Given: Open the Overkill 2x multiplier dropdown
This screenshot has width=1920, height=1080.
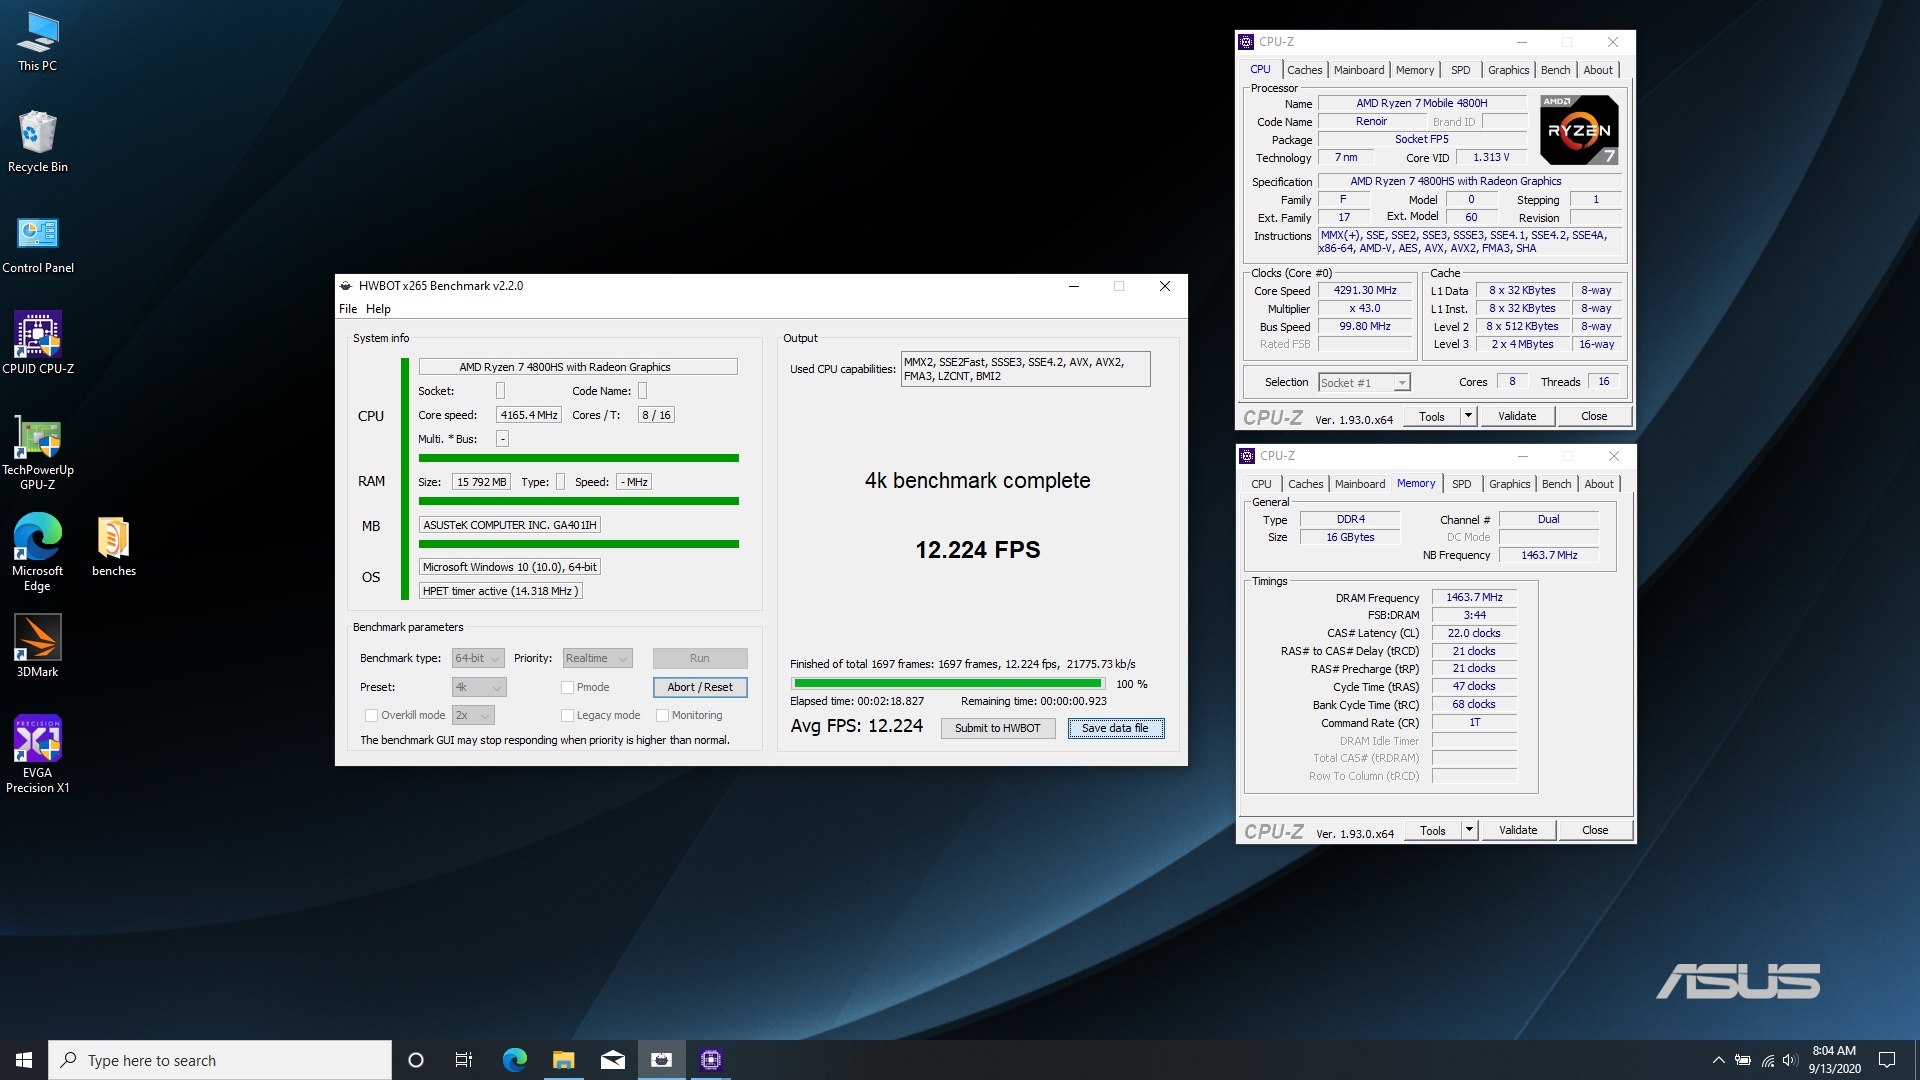Looking at the screenshot, I should [x=473, y=715].
